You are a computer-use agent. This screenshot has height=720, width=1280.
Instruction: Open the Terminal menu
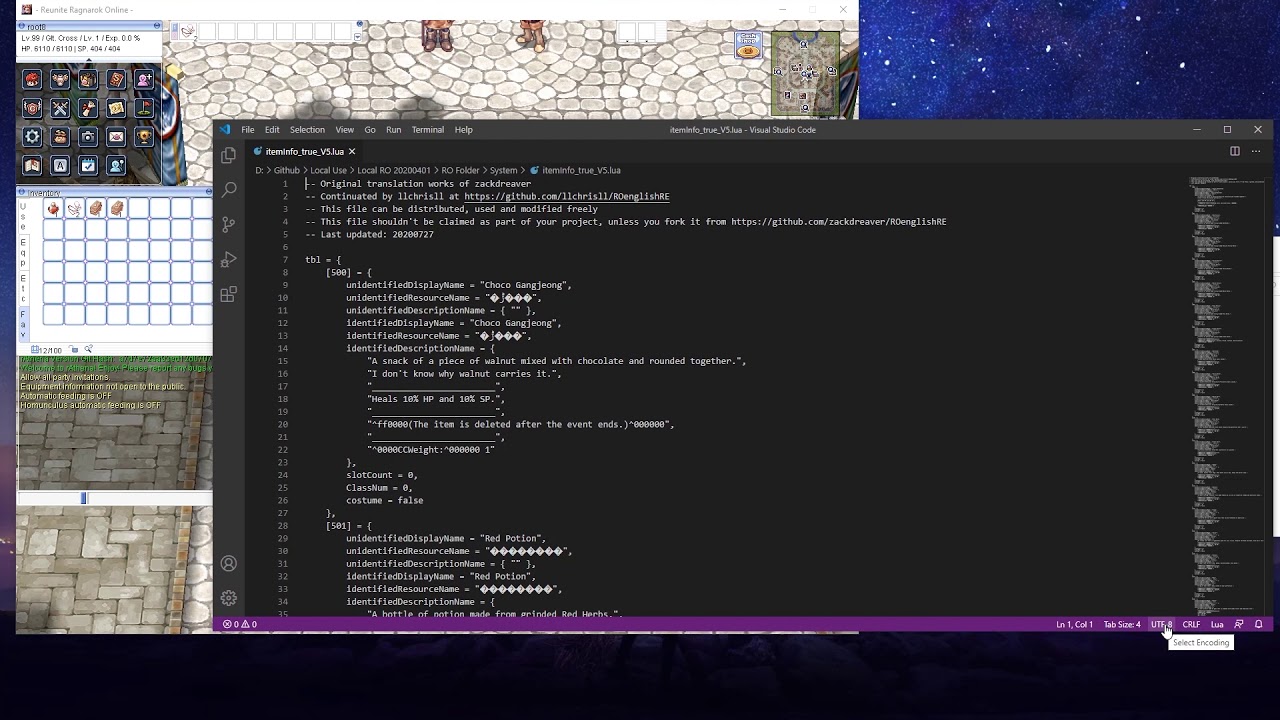pyautogui.click(x=427, y=130)
